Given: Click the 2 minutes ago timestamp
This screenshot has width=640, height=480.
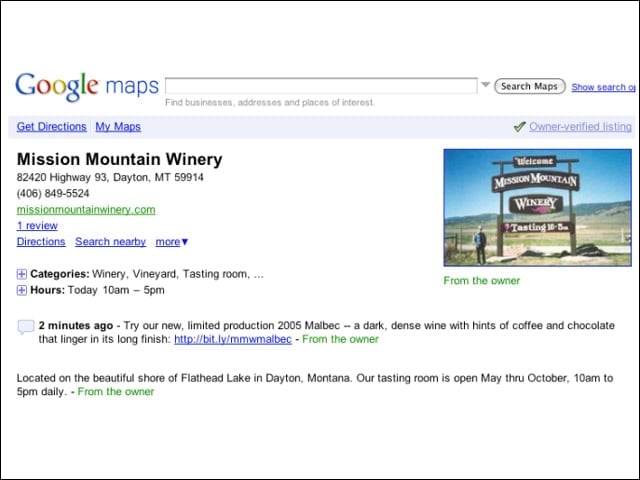Looking at the screenshot, I should point(76,326).
